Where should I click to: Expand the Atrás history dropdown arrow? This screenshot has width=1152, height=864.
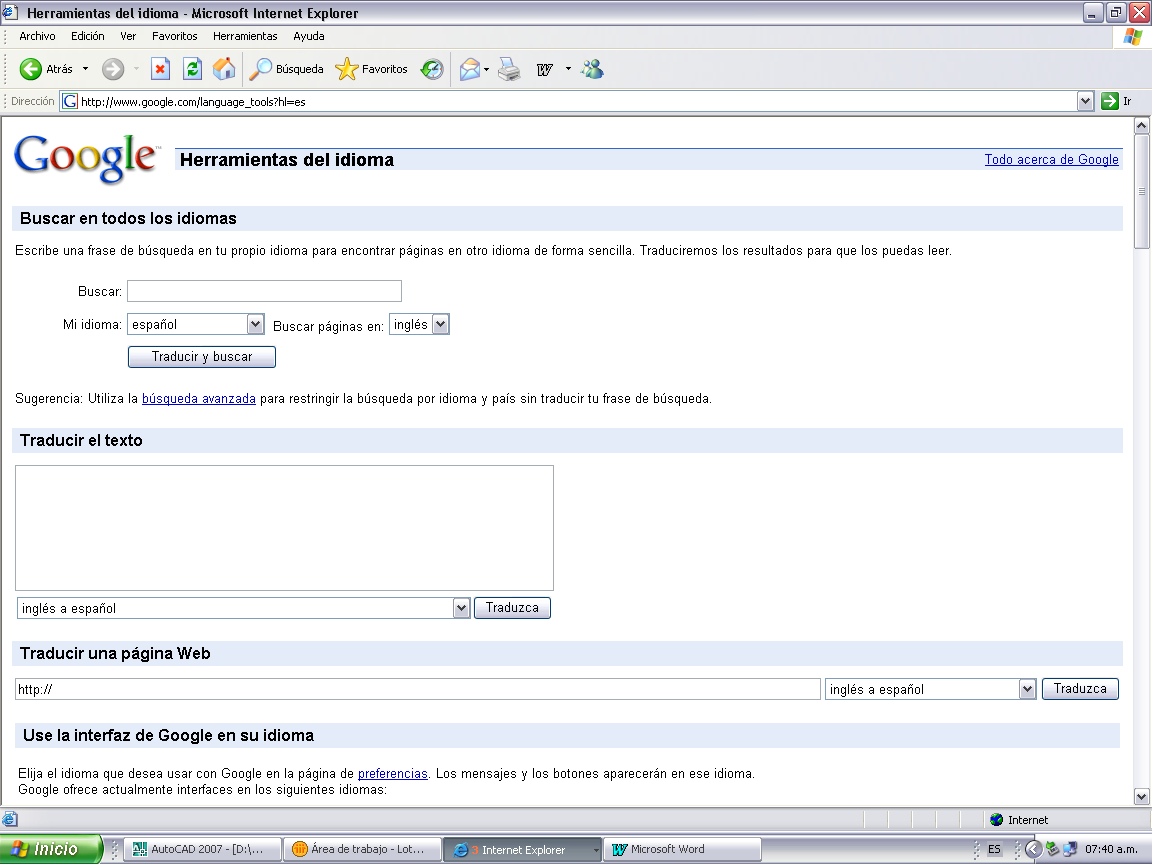click(x=85, y=69)
